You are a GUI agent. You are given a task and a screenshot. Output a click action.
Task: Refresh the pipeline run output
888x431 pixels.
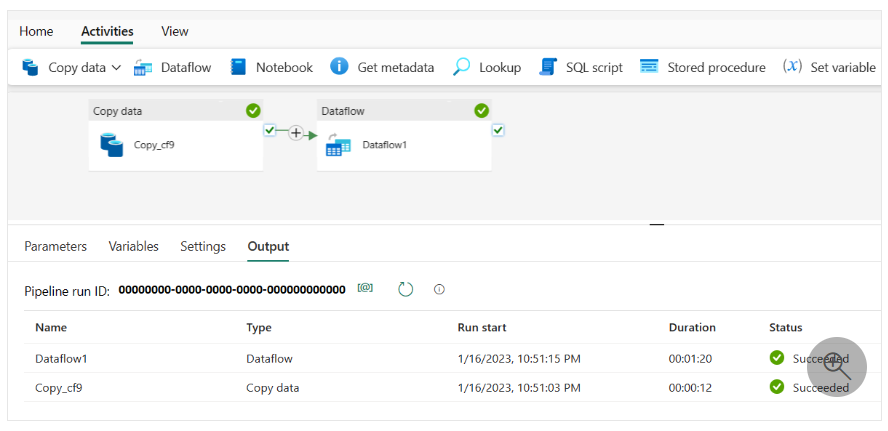click(405, 289)
